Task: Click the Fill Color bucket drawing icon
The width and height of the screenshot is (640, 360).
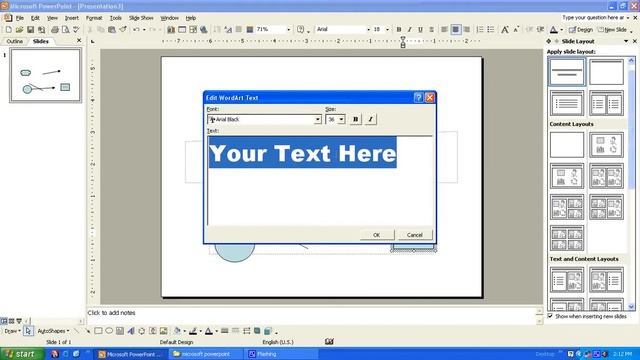Action: [177, 331]
